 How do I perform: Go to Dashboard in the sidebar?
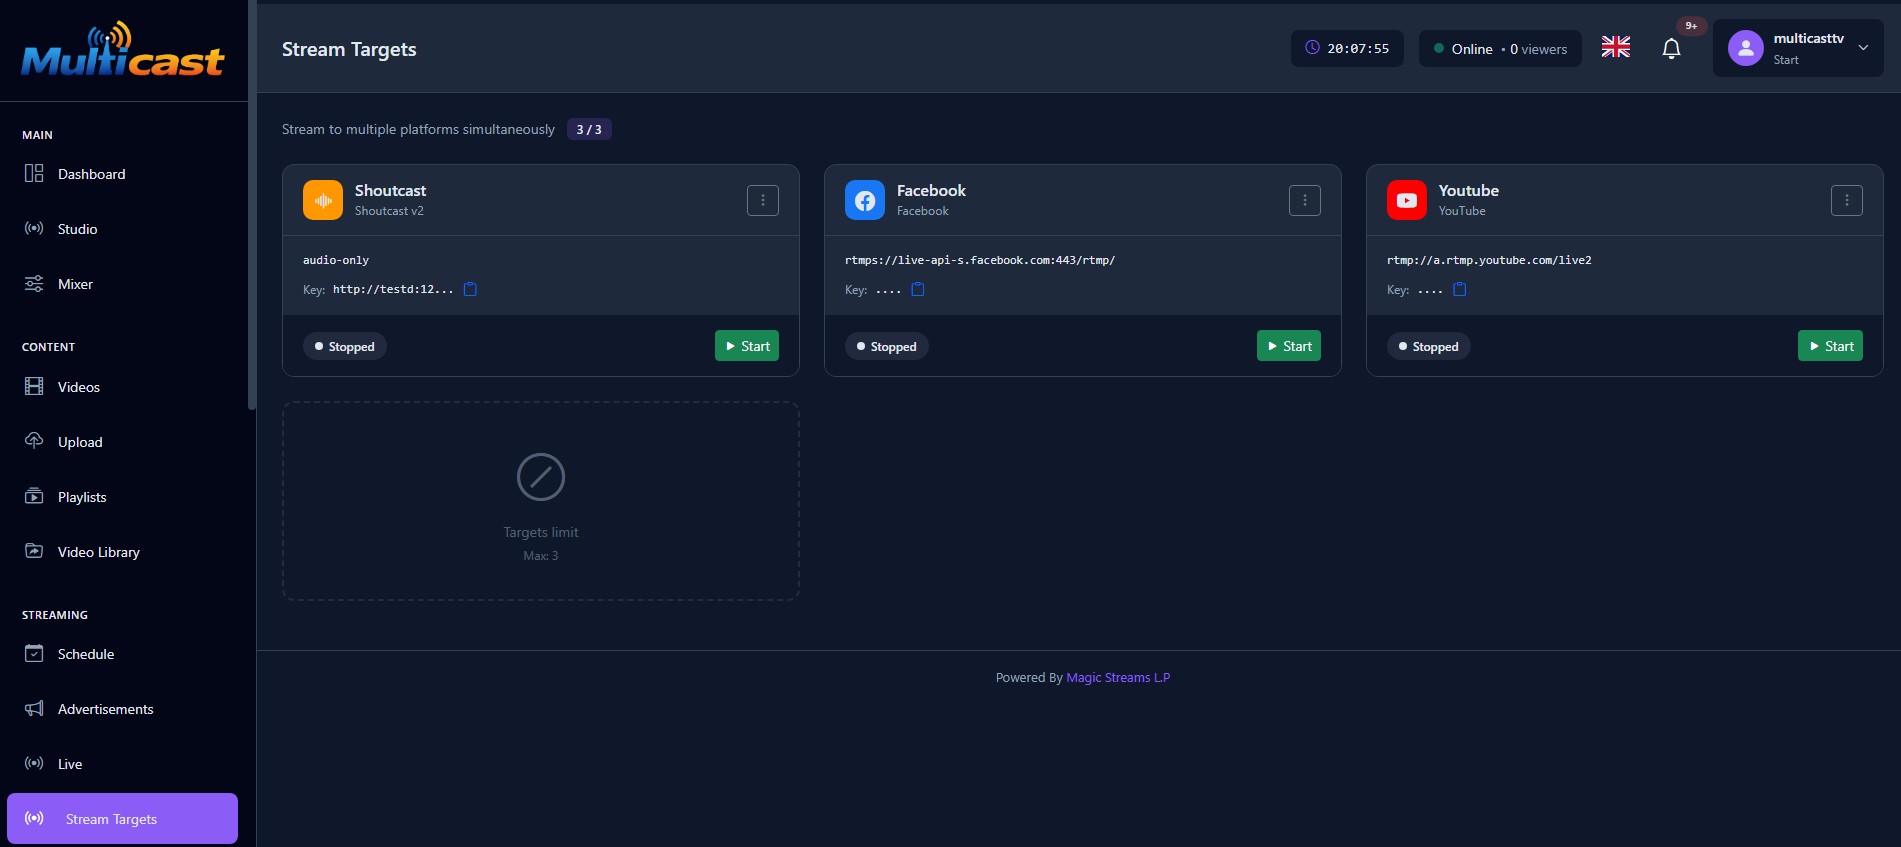123,174
